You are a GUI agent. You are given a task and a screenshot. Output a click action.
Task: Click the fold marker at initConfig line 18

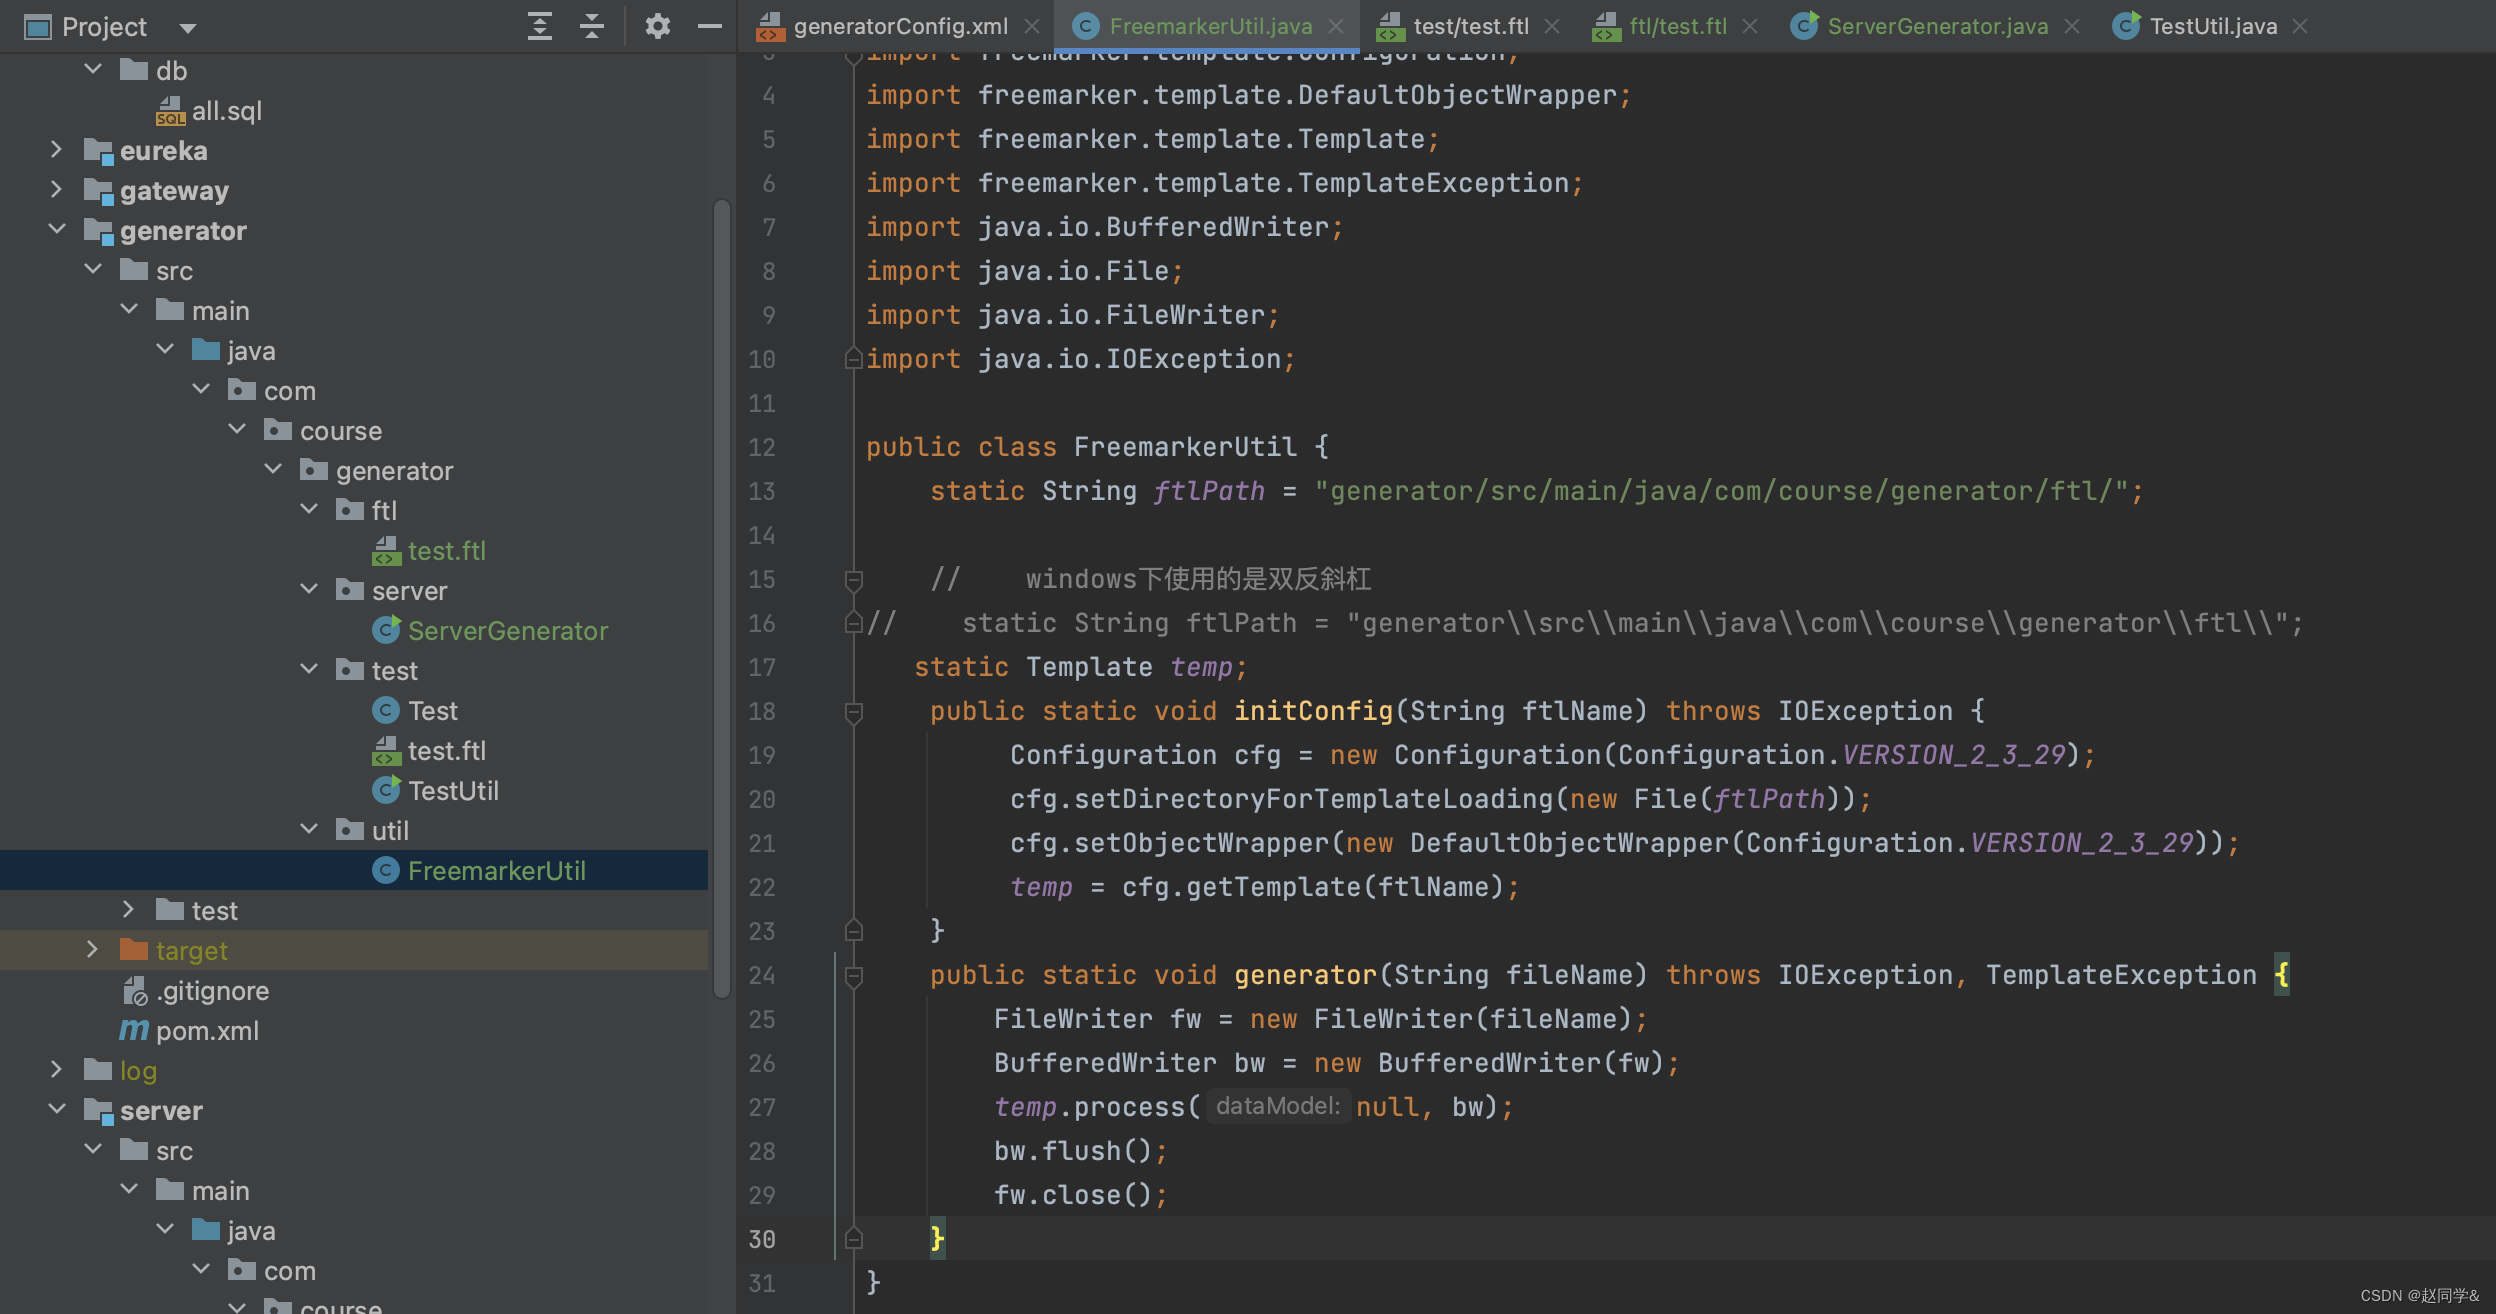tap(853, 711)
